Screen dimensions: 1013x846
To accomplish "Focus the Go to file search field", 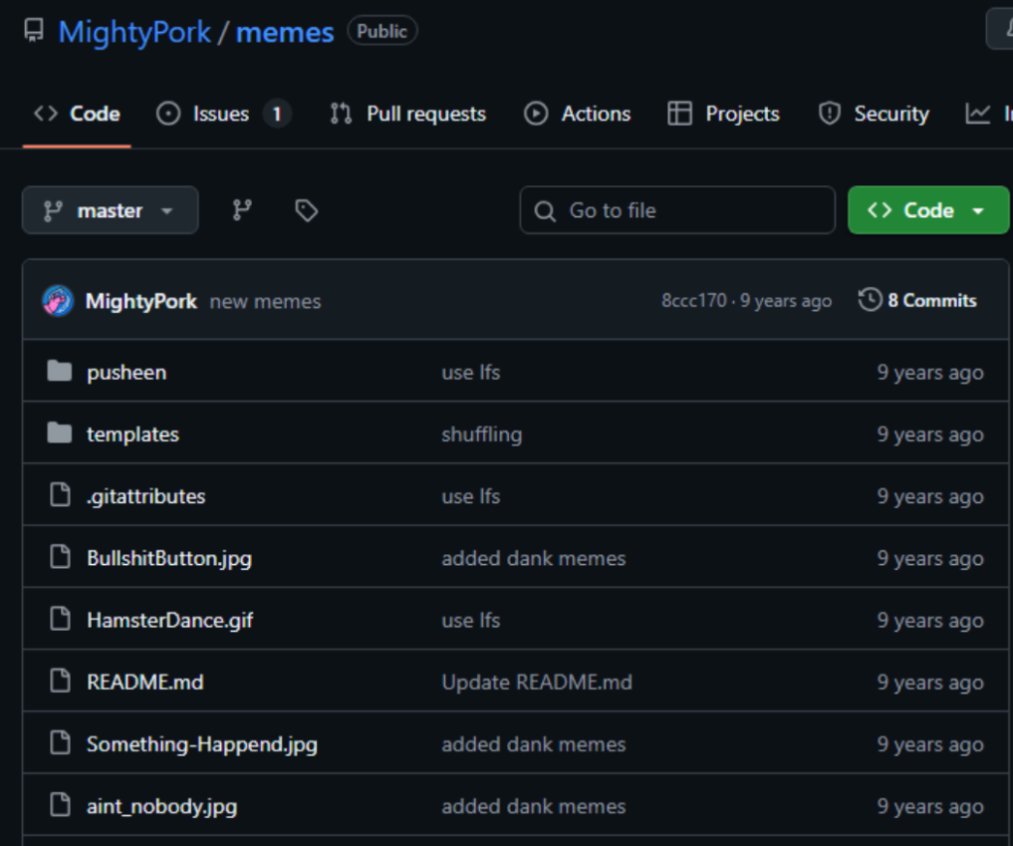I will tap(677, 210).
